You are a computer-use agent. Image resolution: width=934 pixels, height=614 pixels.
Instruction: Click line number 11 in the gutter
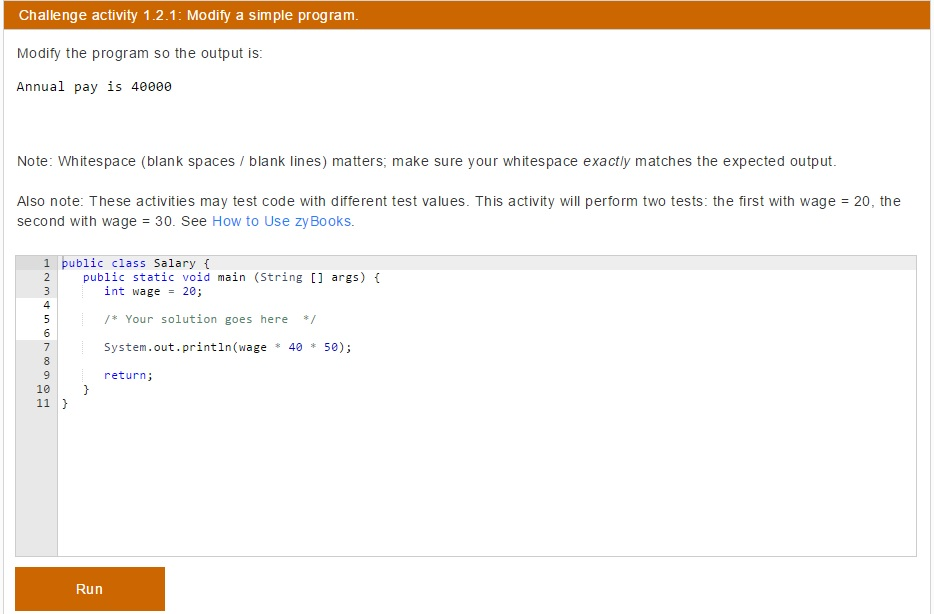point(42,403)
